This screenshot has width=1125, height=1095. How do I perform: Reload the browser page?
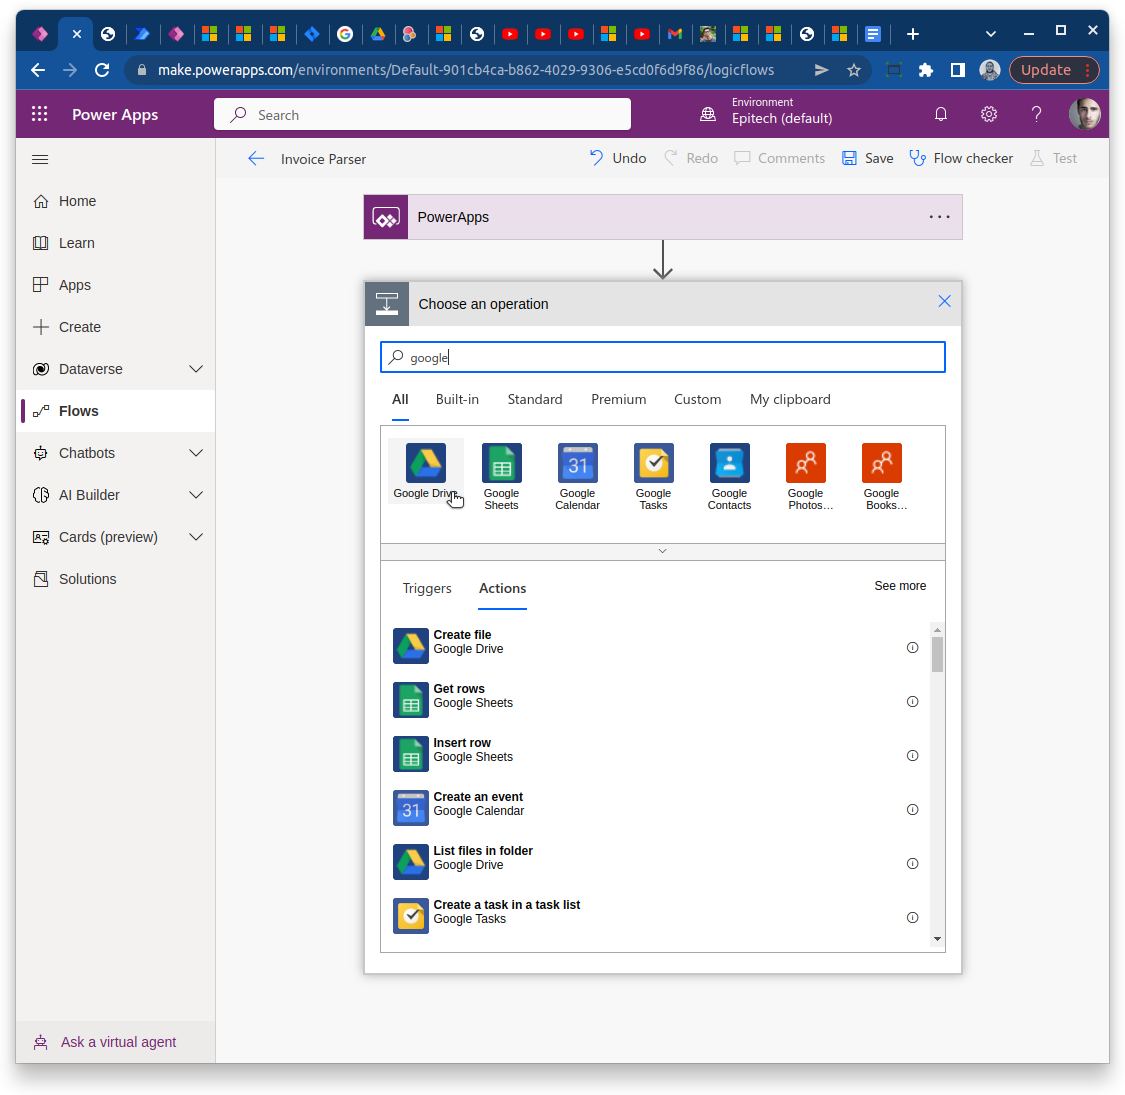102,70
